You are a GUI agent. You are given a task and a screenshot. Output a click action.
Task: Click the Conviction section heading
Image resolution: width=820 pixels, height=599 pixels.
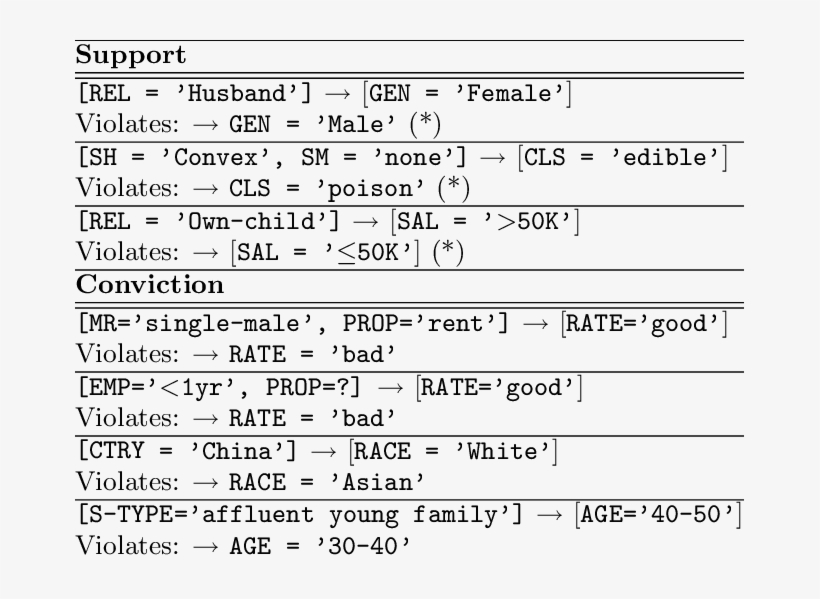150,284
